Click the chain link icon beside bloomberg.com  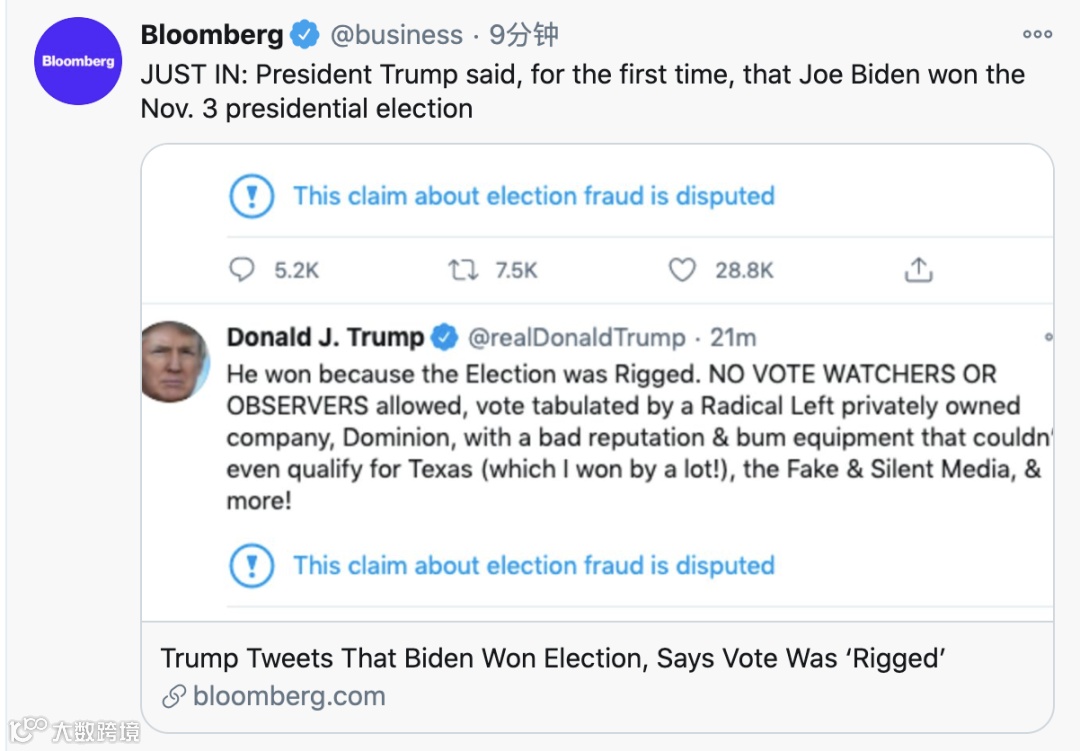174,696
